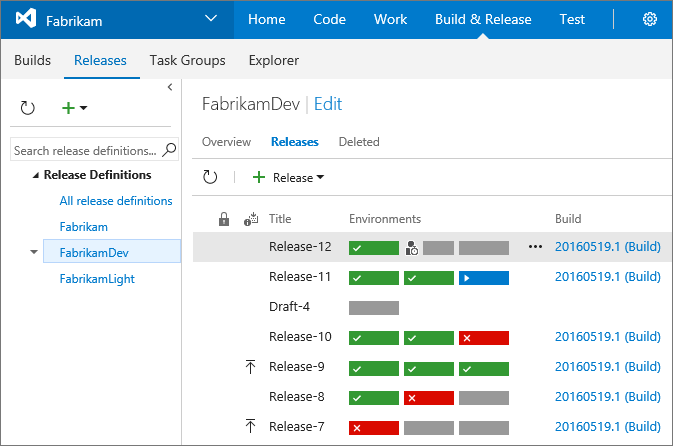Collapse the left sidebar panel
673x446 pixels.
(170, 87)
